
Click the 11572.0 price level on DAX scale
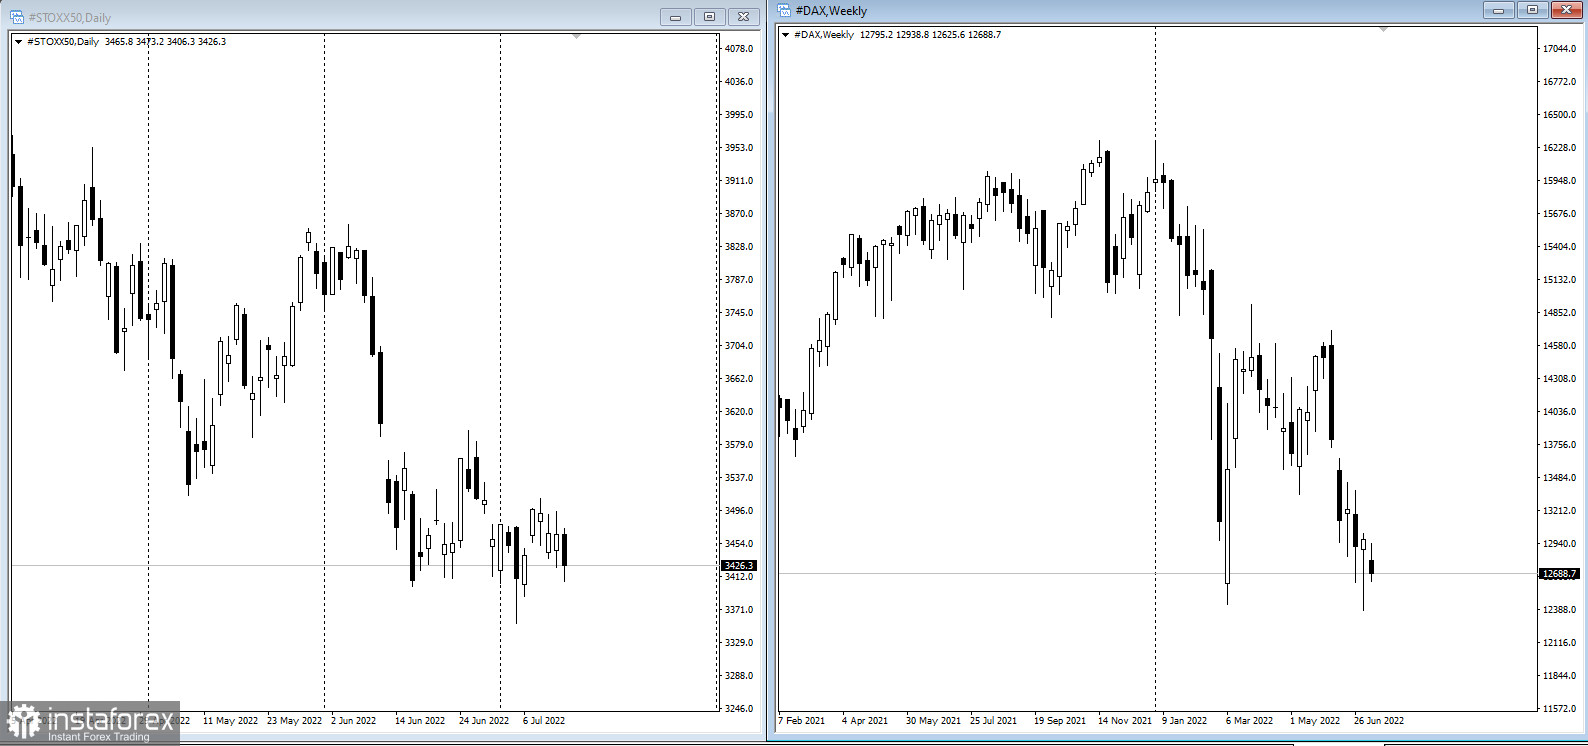[x=1559, y=709]
